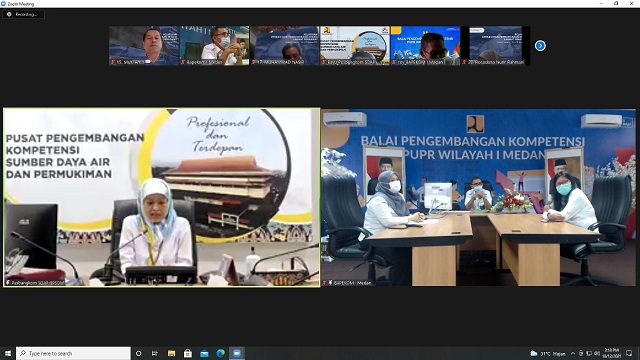Expand hidden system tray icons
The height and width of the screenshot is (360, 640).
tap(573, 353)
